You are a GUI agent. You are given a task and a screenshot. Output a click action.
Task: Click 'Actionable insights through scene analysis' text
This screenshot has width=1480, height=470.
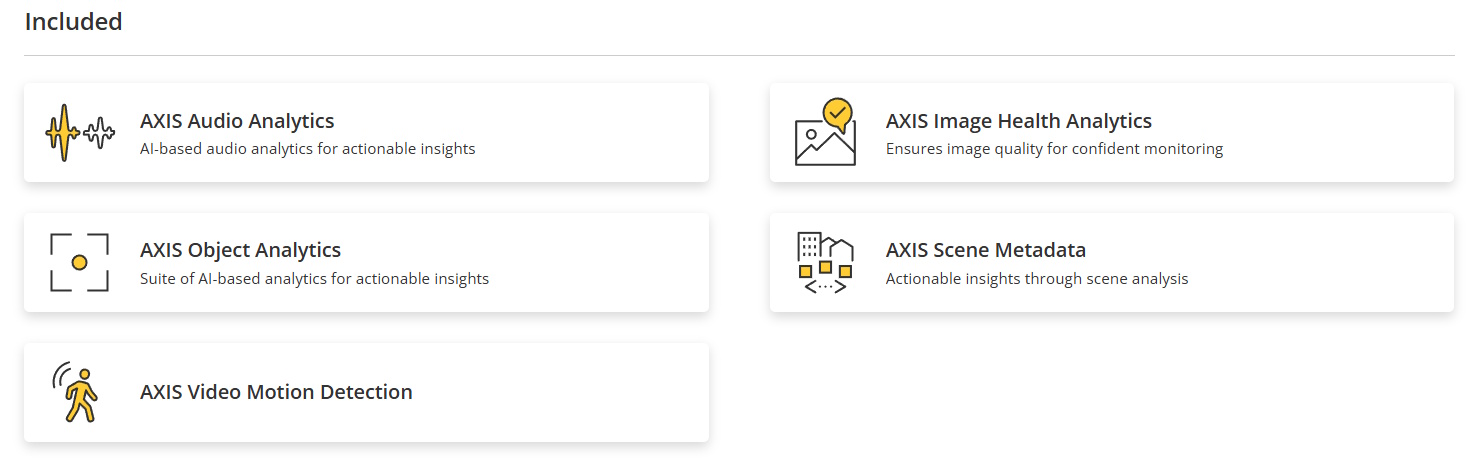1037,279
